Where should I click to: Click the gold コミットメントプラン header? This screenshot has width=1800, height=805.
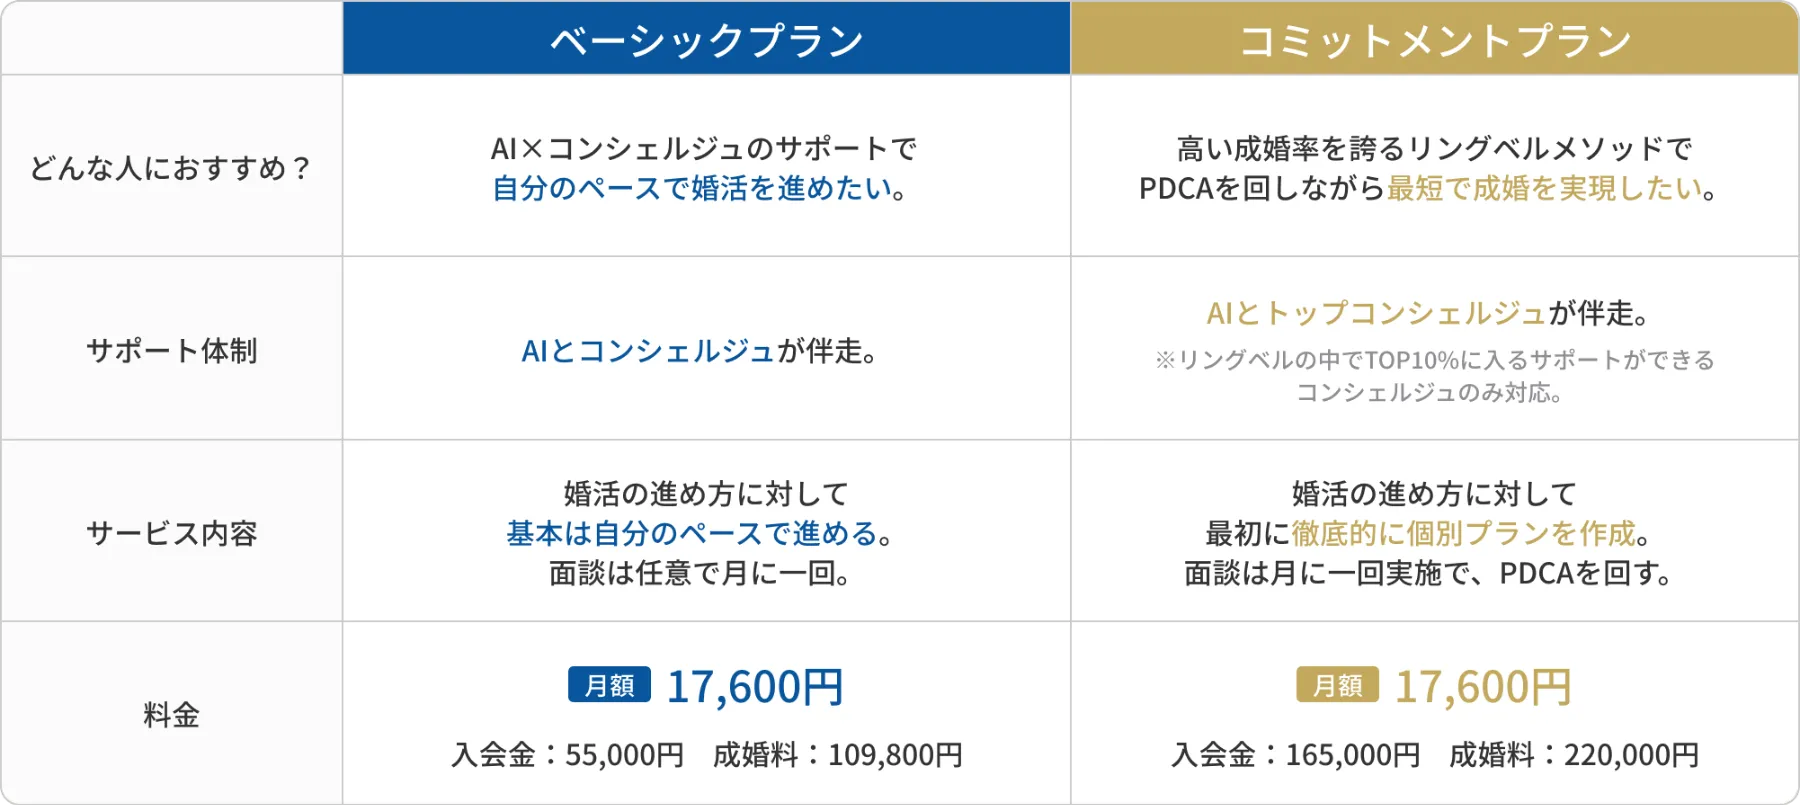point(1434,38)
